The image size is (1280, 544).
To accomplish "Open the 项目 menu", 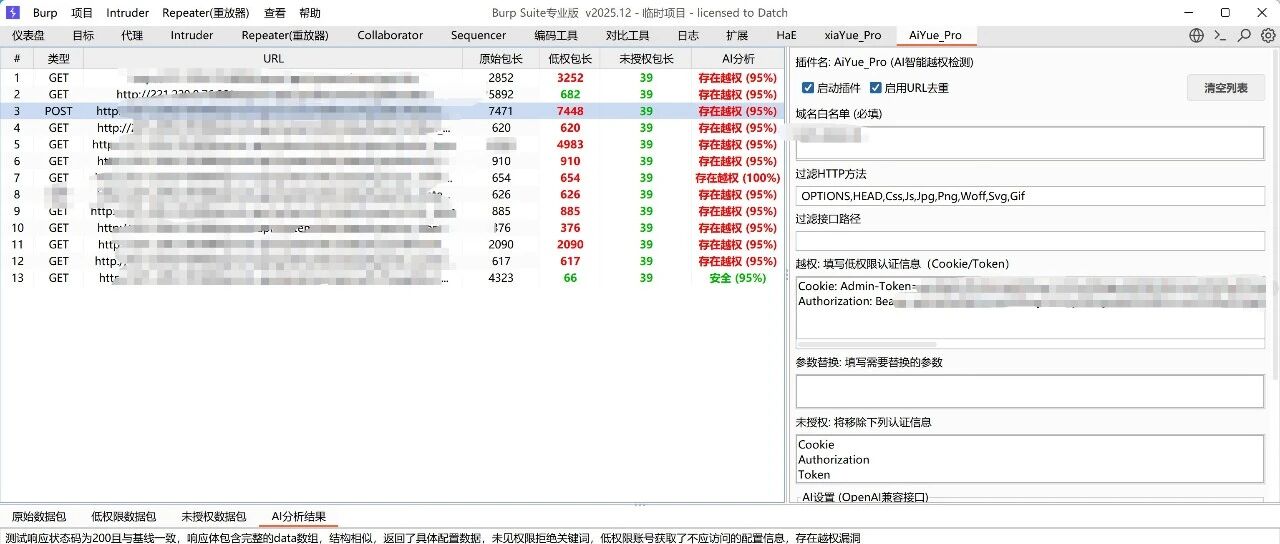I will point(82,13).
